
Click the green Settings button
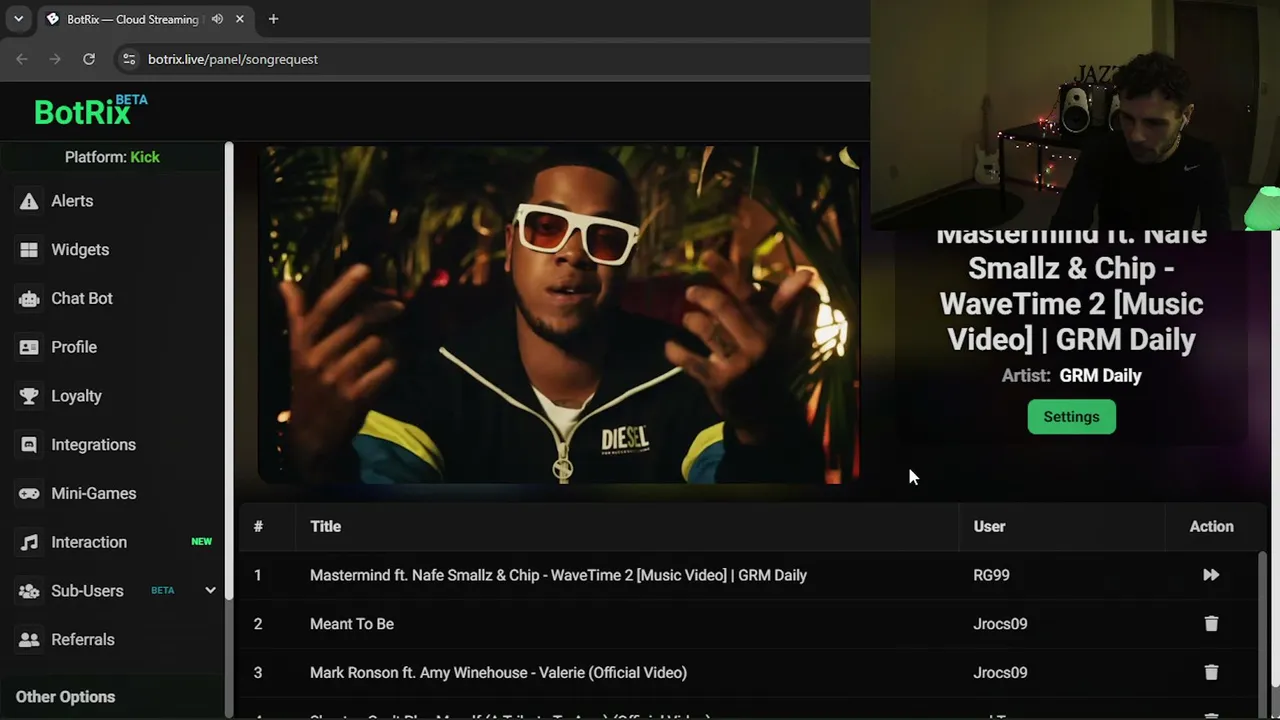click(x=1071, y=417)
